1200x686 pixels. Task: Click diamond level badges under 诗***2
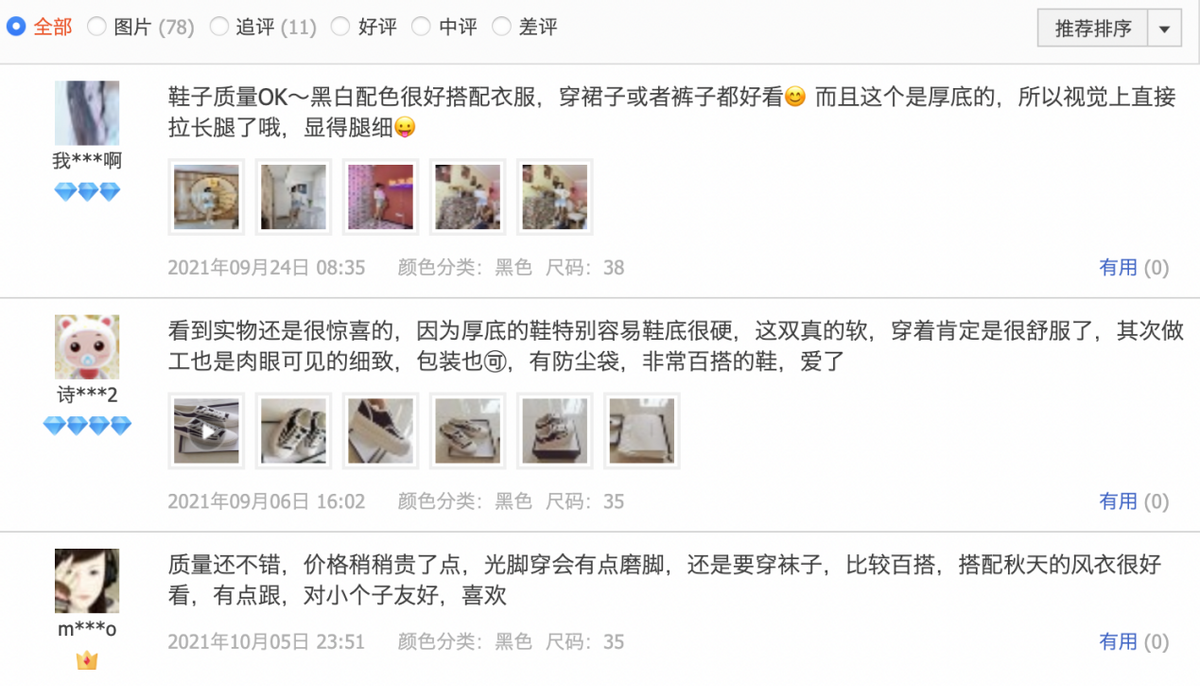pos(87,426)
